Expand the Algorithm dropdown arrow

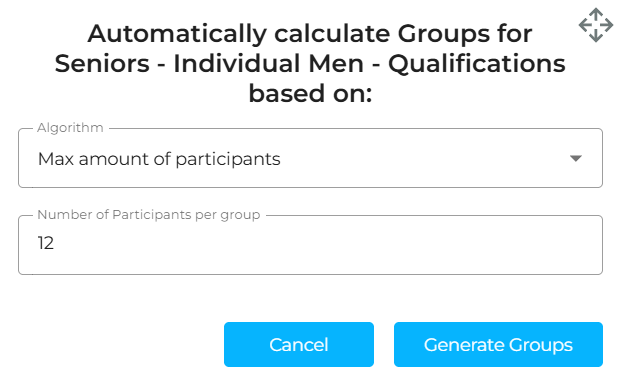pyautogui.click(x=576, y=158)
